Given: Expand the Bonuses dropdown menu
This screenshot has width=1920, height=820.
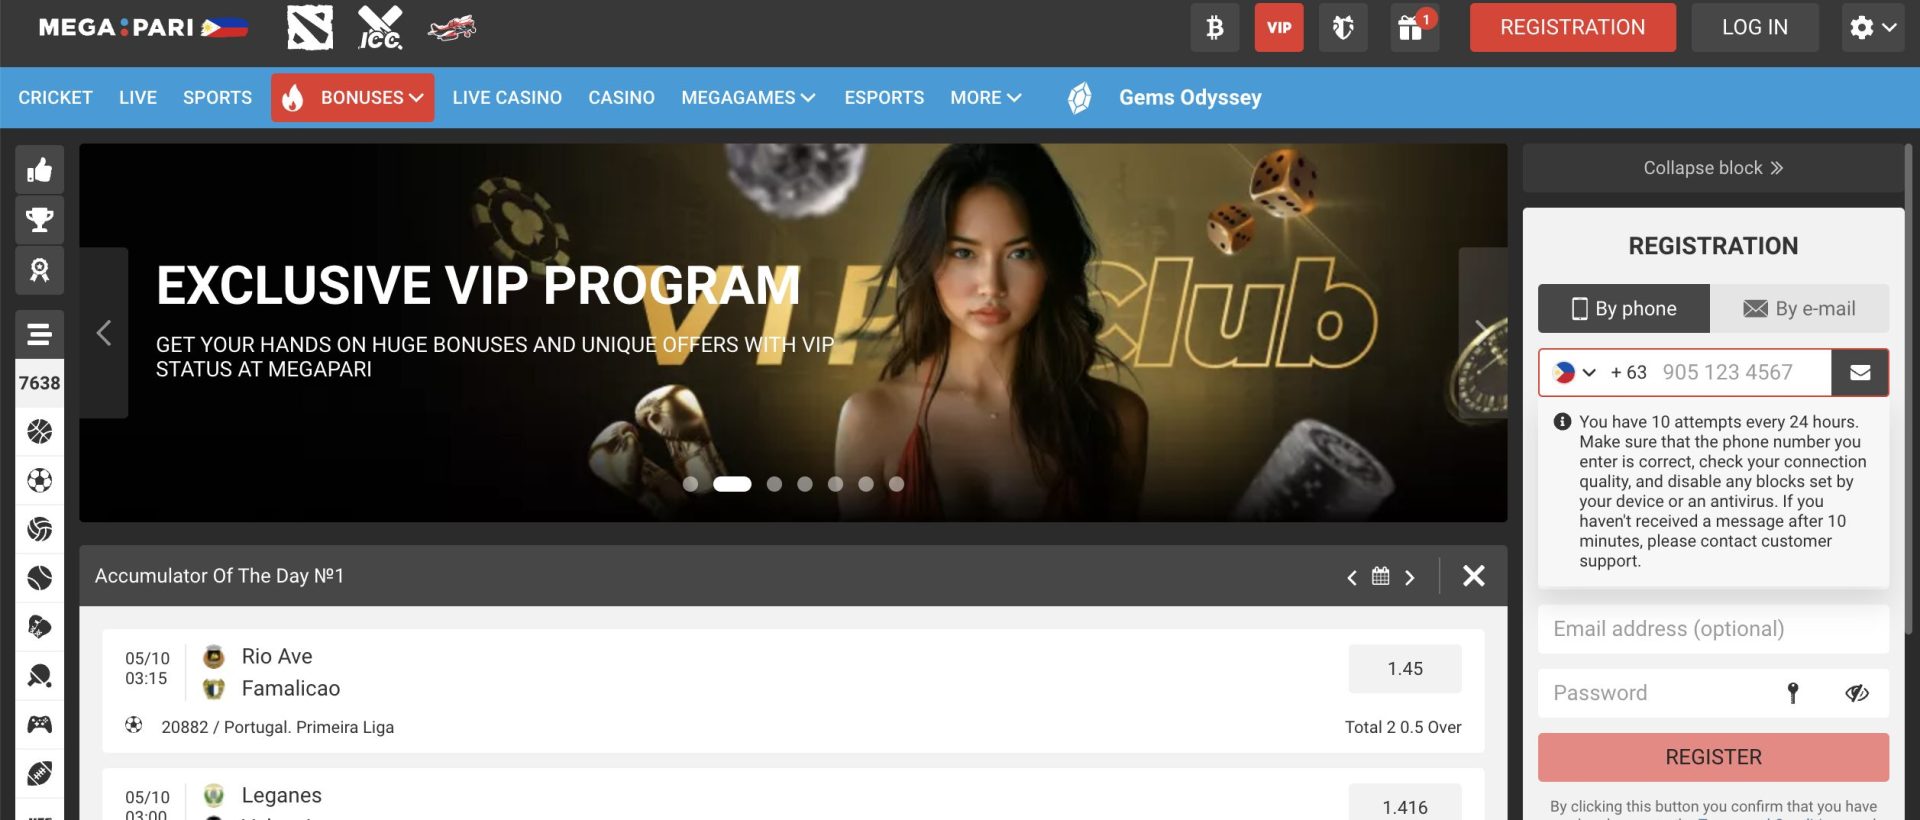Looking at the screenshot, I should tap(353, 98).
